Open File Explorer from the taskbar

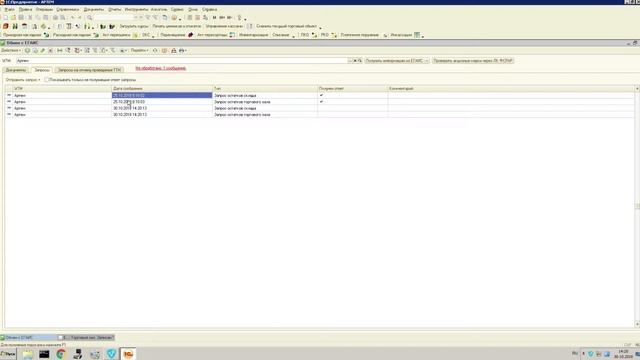[28, 354]
